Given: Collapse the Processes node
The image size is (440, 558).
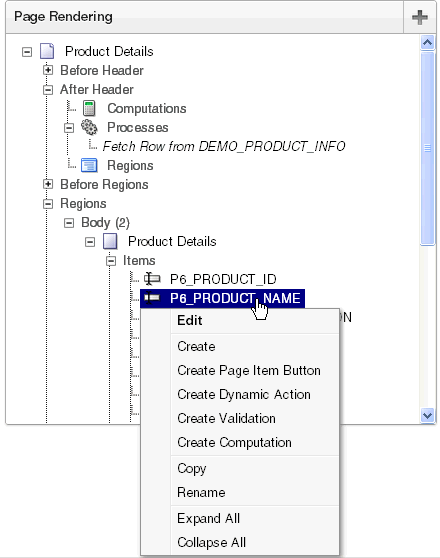Looking at the screenshot, I should (x=69, y=128).
